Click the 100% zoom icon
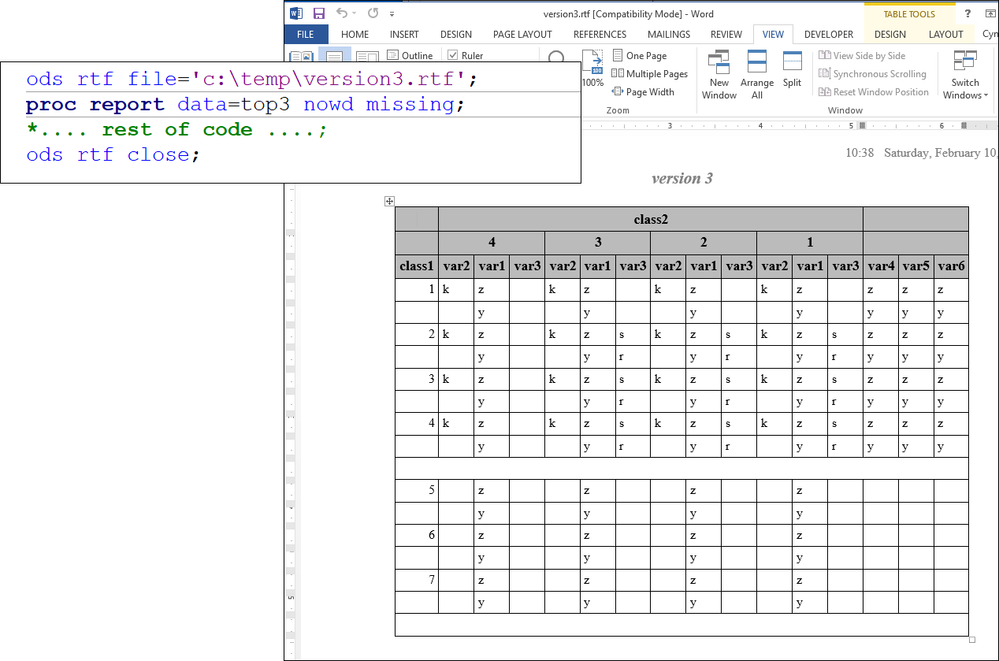Screen dimensions: 999x661 coord(593,69)
